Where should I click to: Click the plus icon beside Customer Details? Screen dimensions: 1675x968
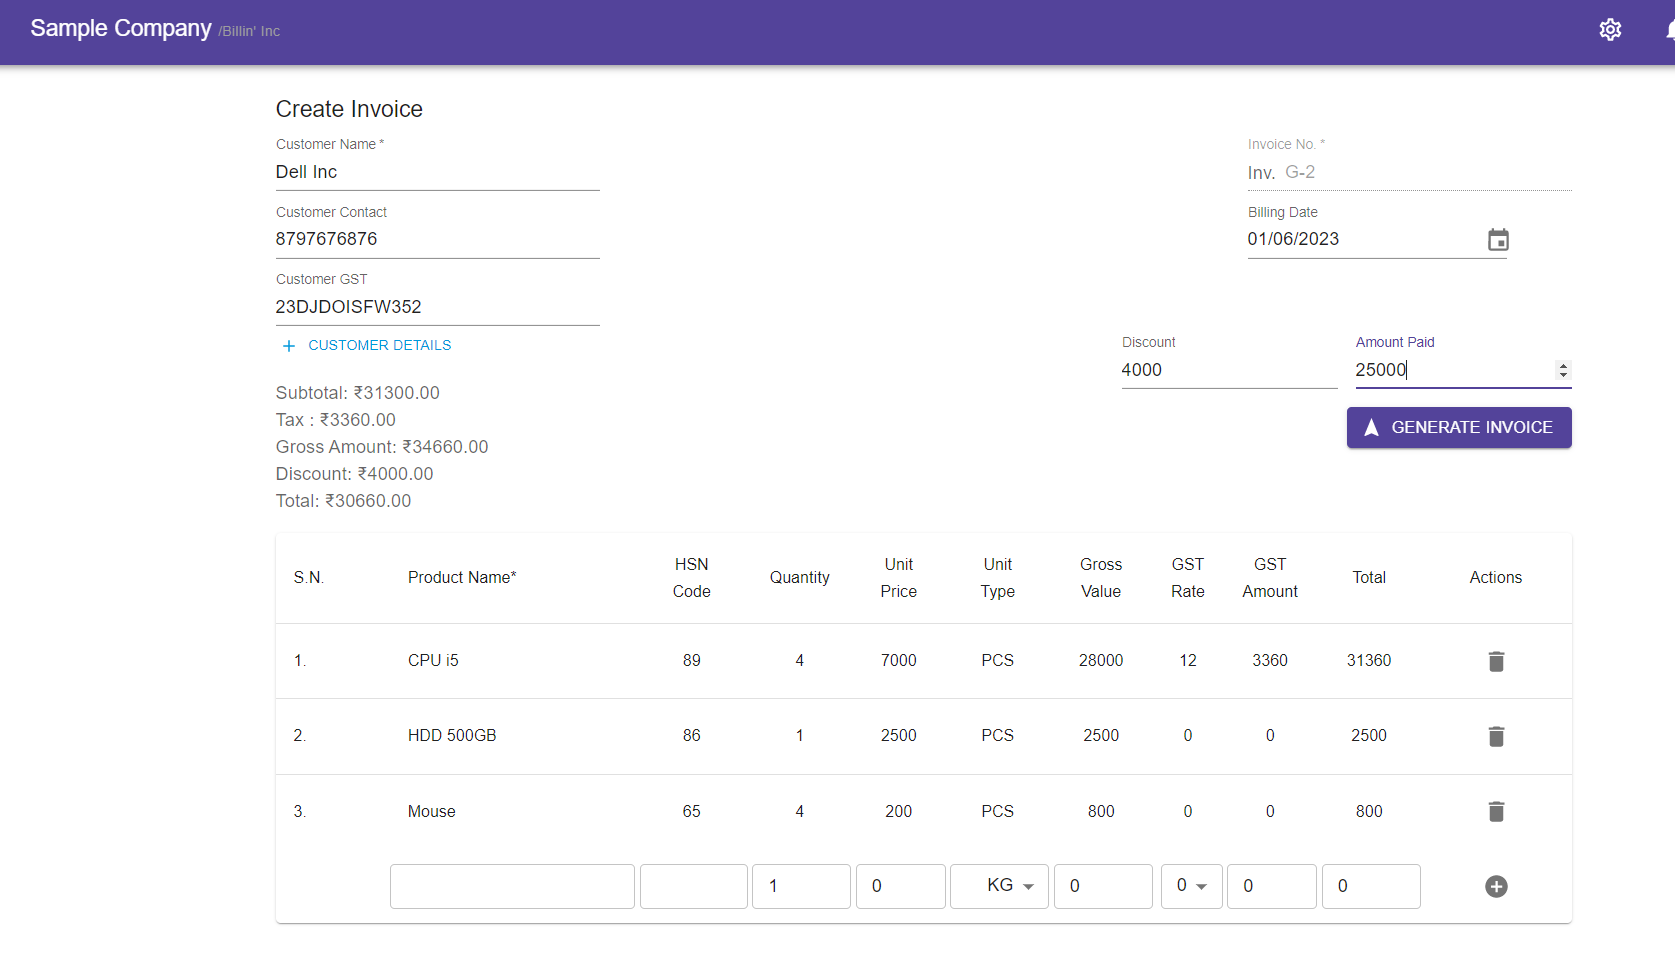point(289,346)
